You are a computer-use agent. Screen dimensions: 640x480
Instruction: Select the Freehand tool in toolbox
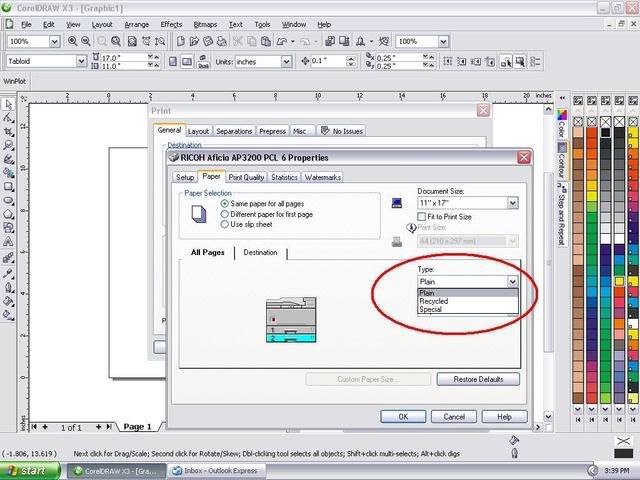pos(8,159)
